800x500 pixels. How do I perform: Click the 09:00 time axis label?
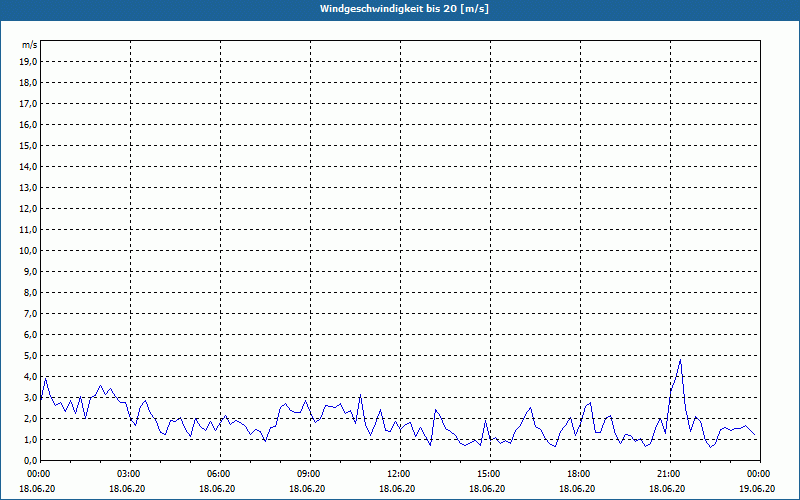click(308, 474)
